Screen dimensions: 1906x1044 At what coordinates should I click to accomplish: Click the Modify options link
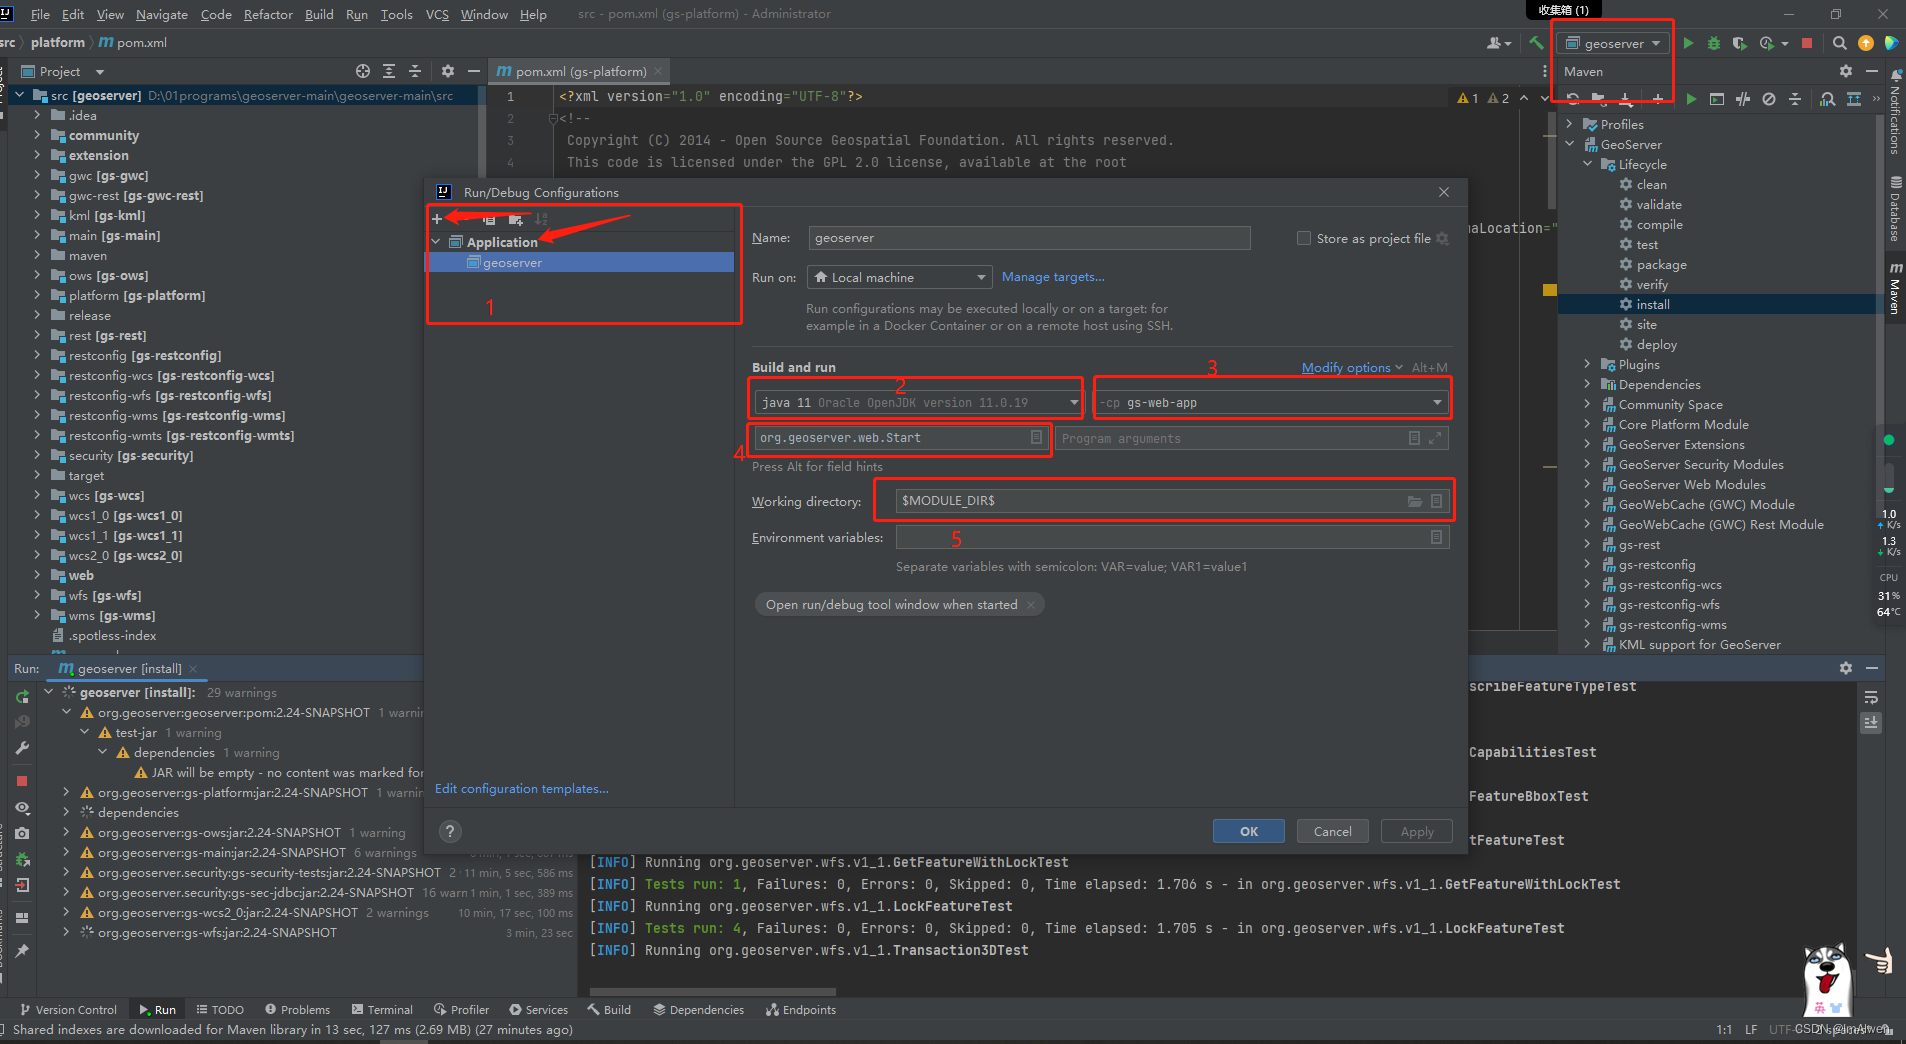click(x=1346, y=367)
